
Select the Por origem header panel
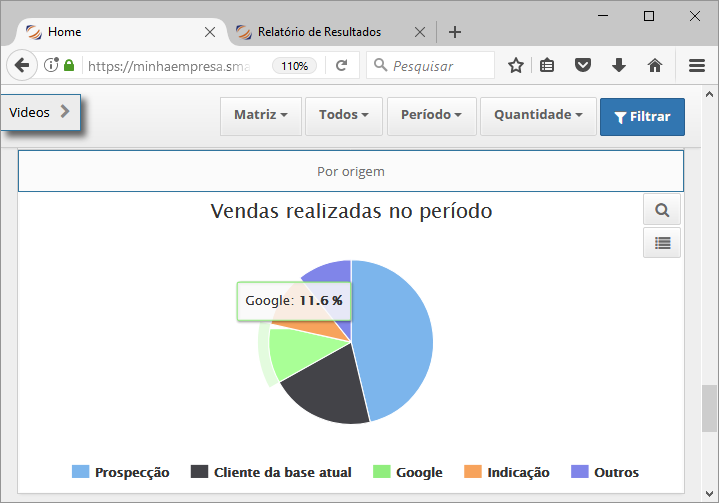tap(351, 171)
